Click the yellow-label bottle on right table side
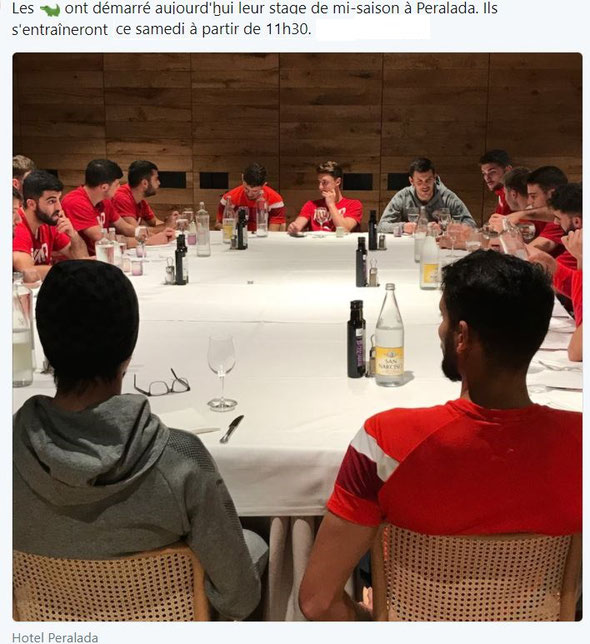 click(x=430, y=259)
